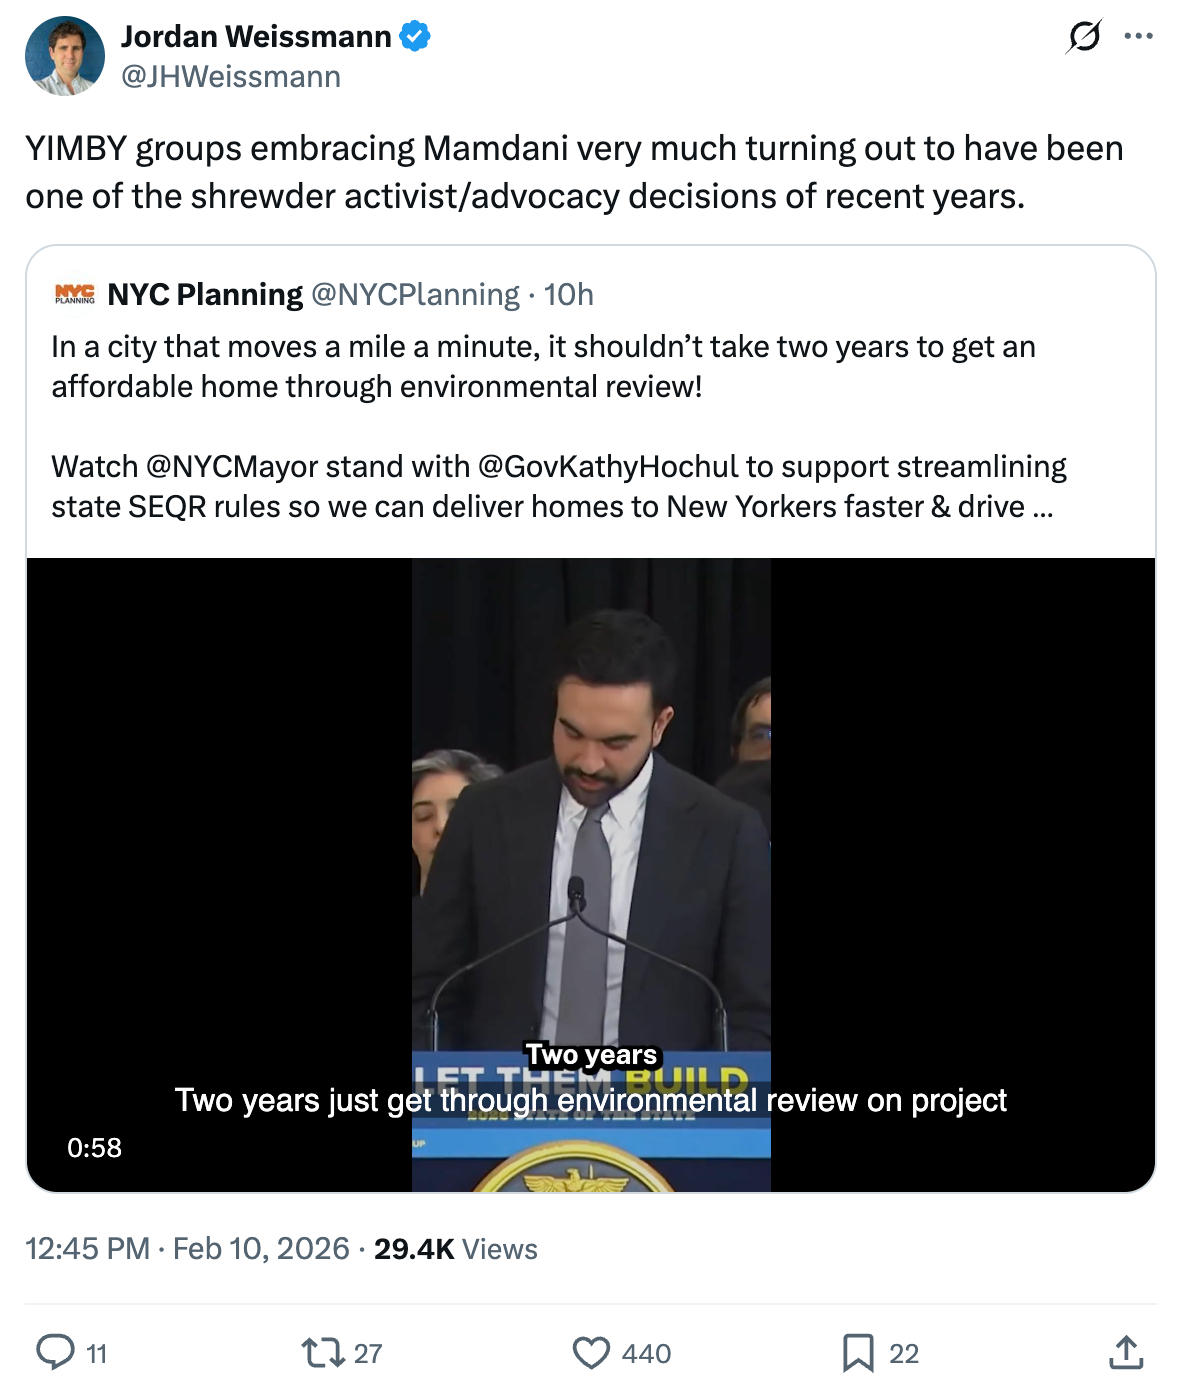Click the reply speech bubble icon

(56, 1352)
